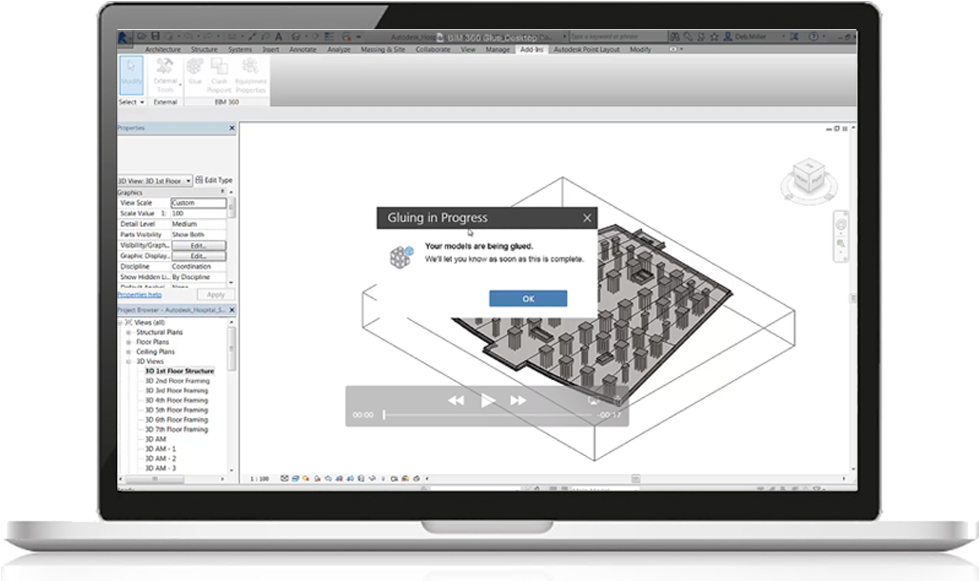Close the Gluing in Progress dialog
This screenshot has width=979, height=581.
tap(587, 218)
